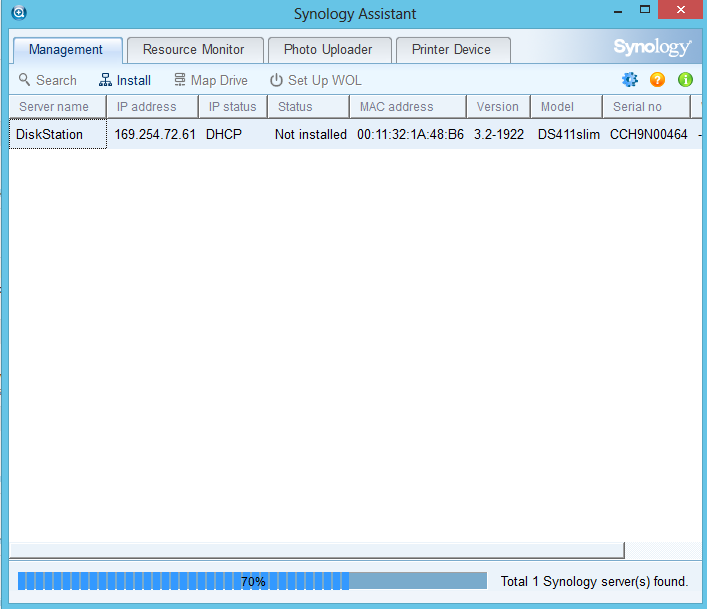Viewport: 707px width, 609px height.
Task: Click Set Up WOL in toolbar
Action: pyautogui.click(x=315, y=80)
